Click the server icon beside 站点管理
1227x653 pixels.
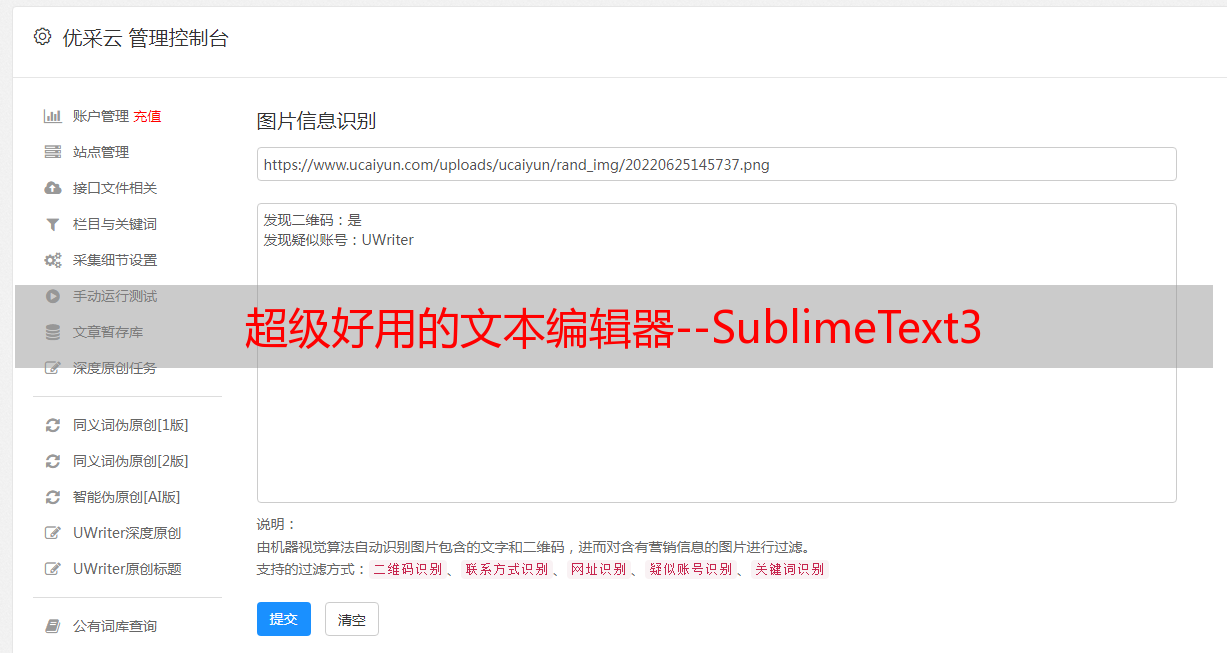coord(53,152)
